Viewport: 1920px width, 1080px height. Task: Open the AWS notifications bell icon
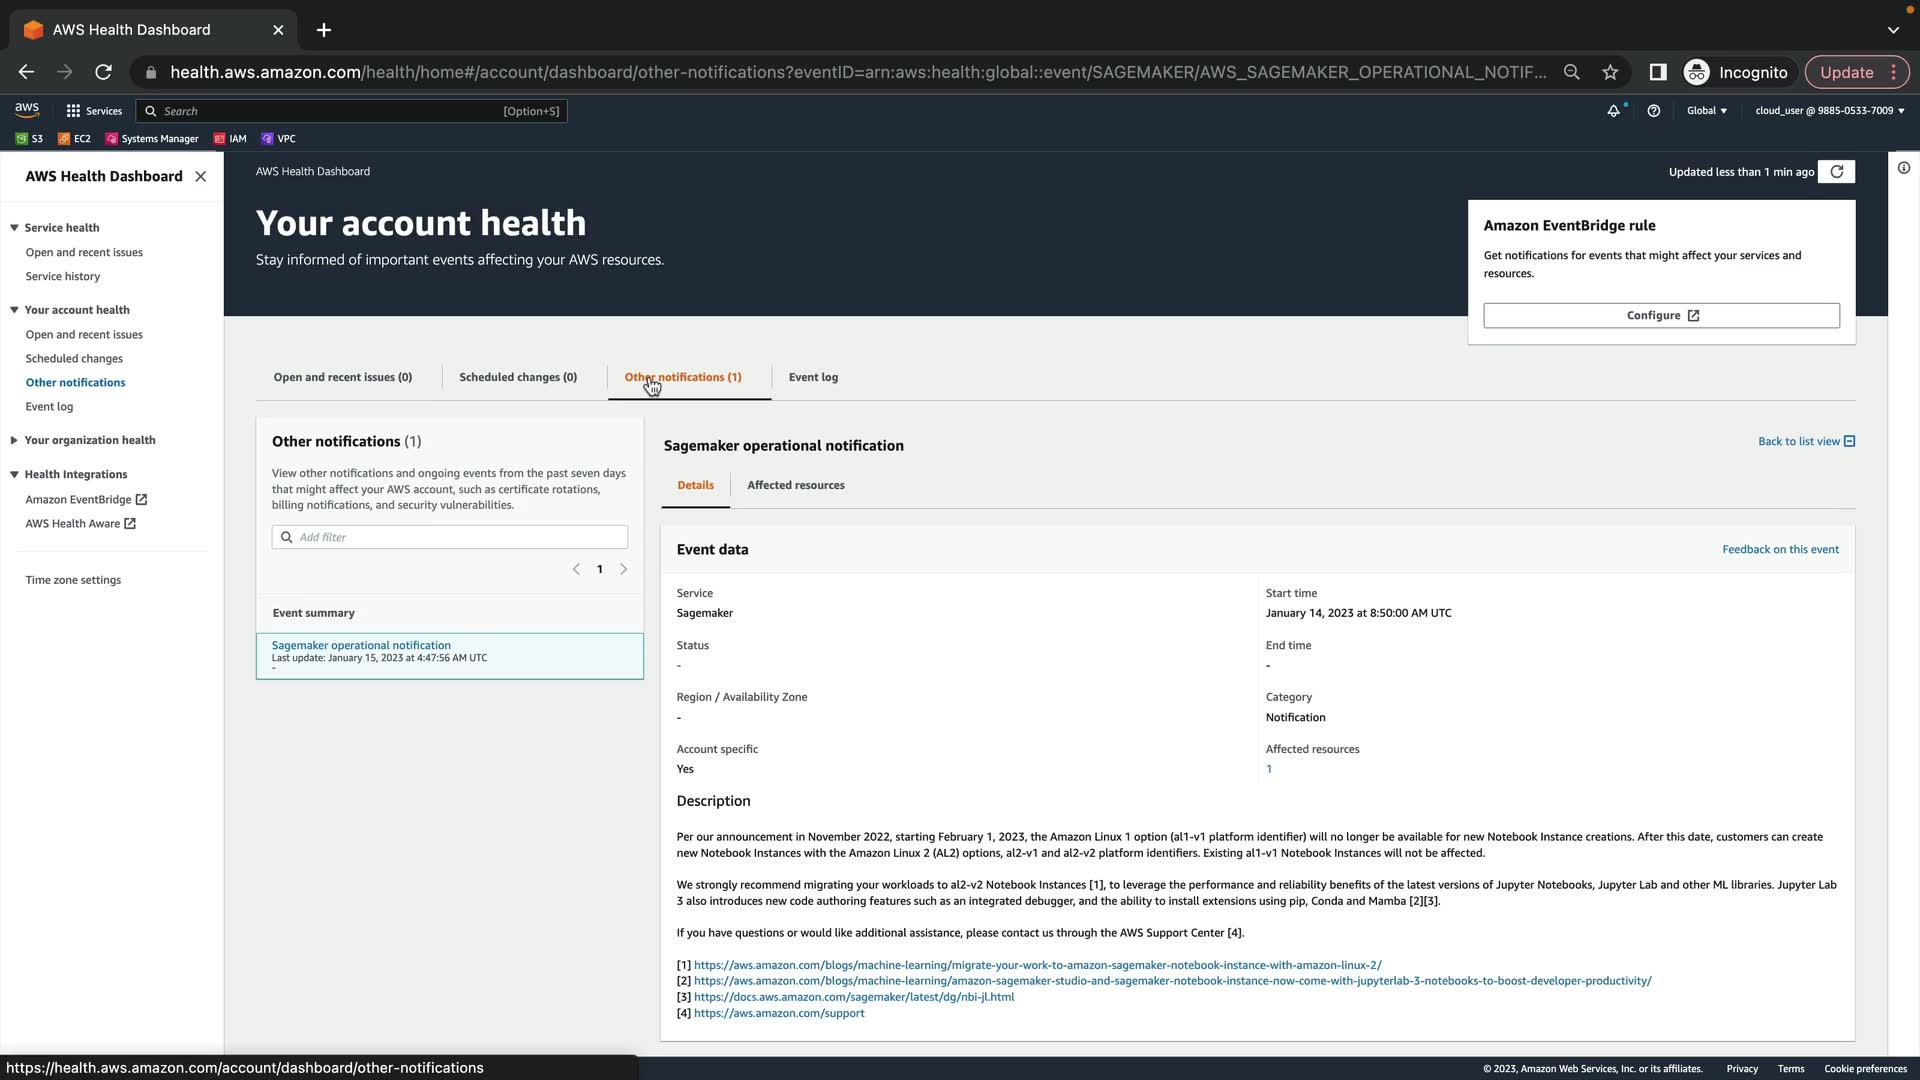click(x=1613, y=111)
